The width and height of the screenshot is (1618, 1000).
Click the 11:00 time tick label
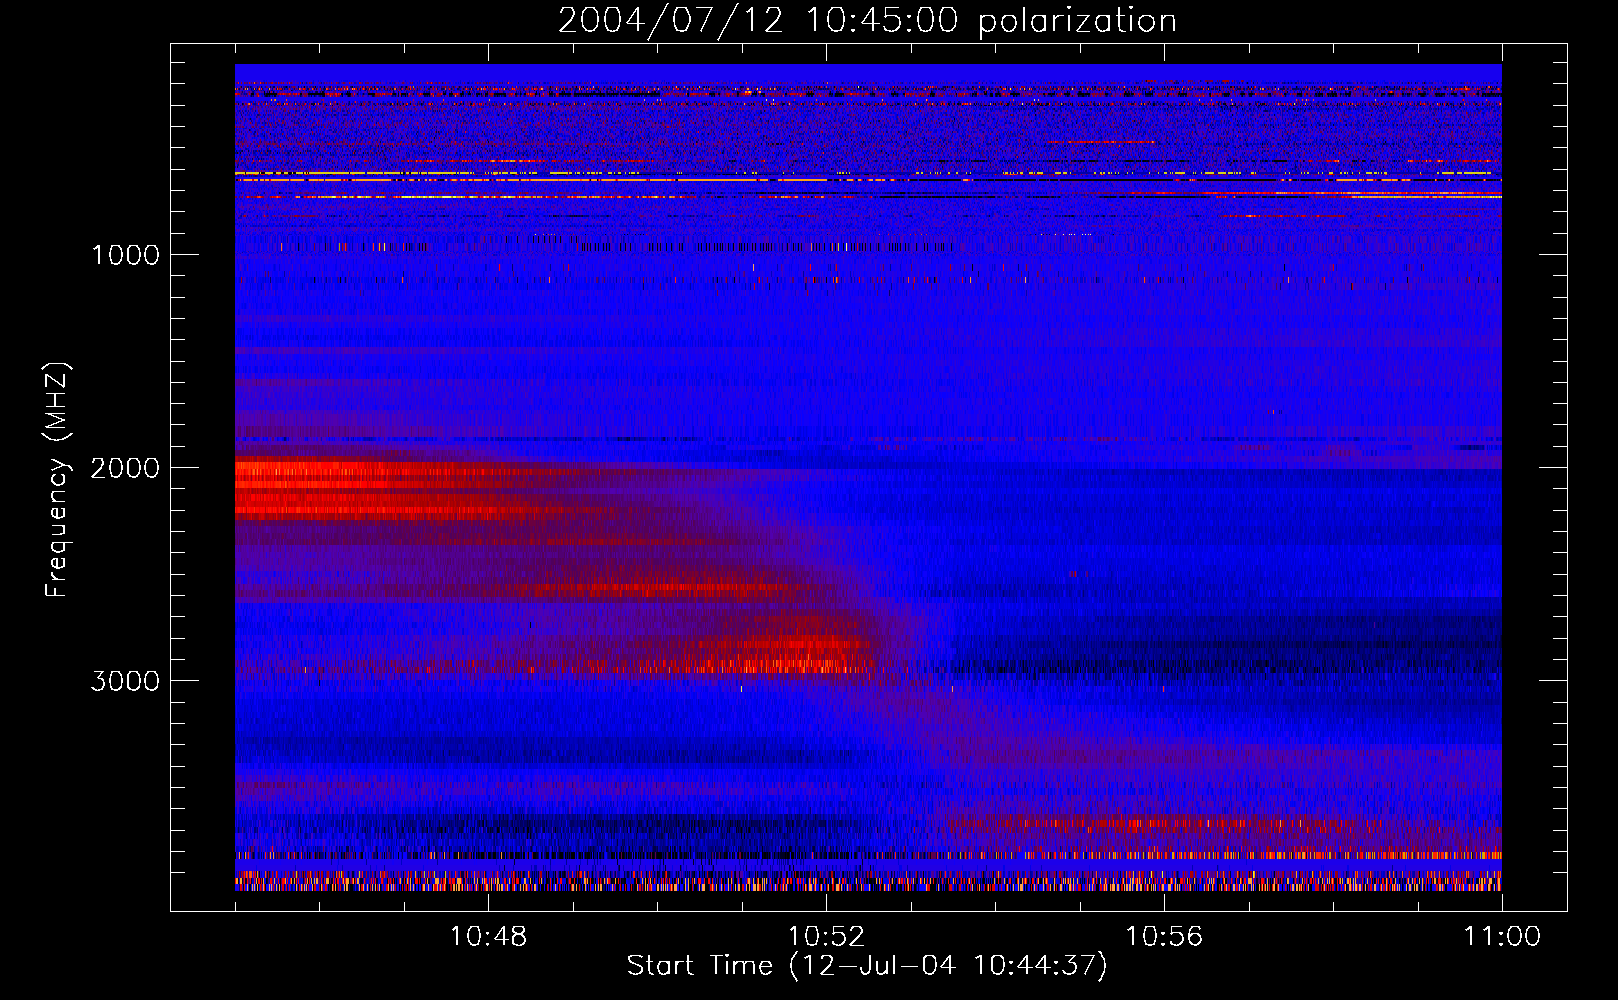coord(1502,937)
